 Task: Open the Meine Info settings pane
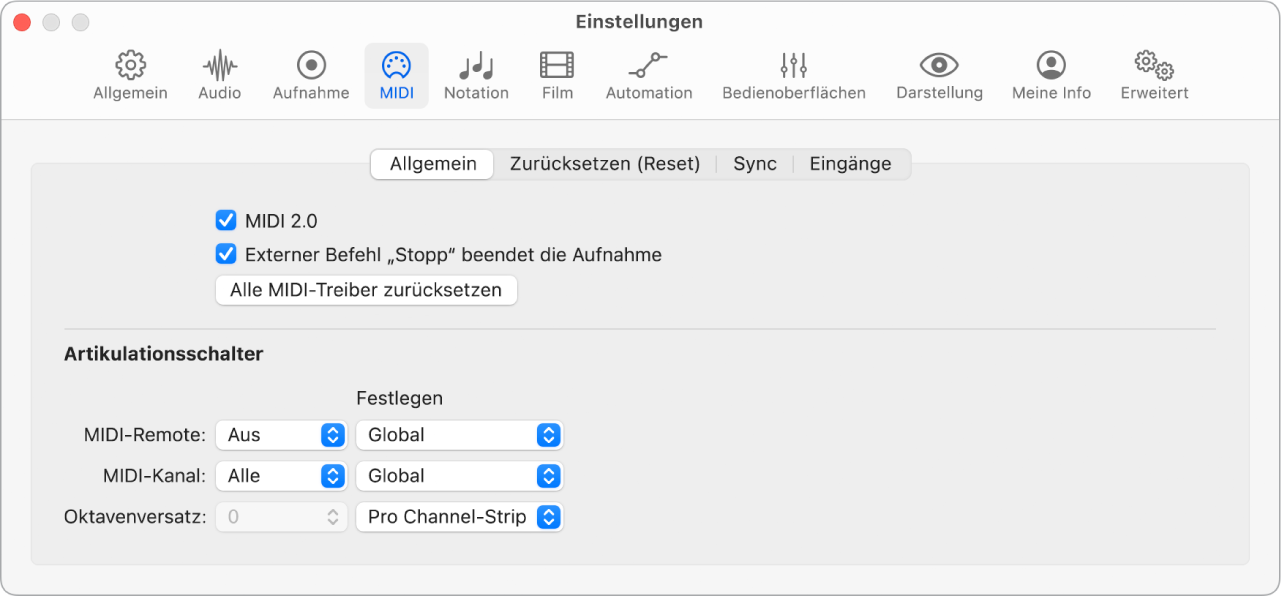pos(1051,76)
